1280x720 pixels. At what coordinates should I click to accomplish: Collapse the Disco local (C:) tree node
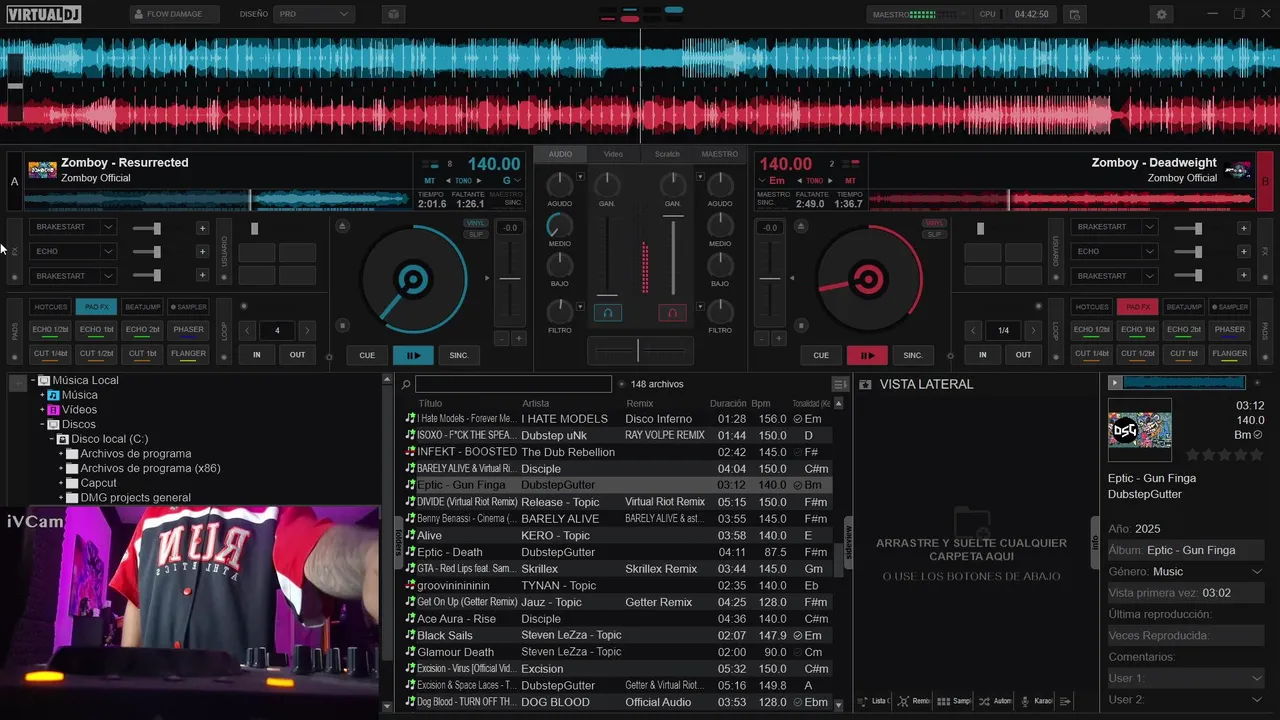point(53,439)
